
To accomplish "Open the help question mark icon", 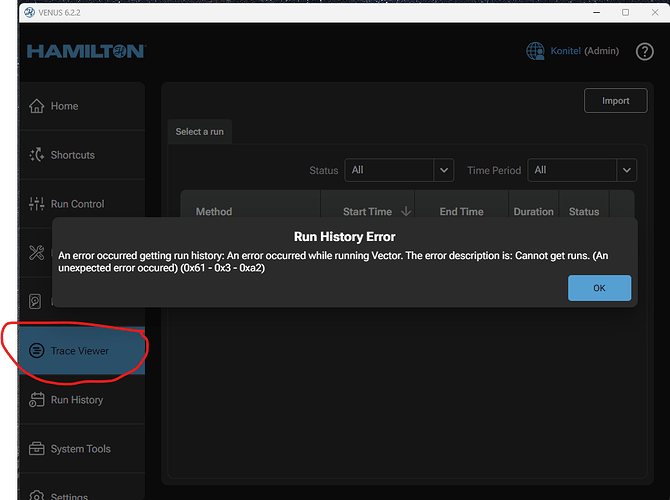I will tap(644, 52).
